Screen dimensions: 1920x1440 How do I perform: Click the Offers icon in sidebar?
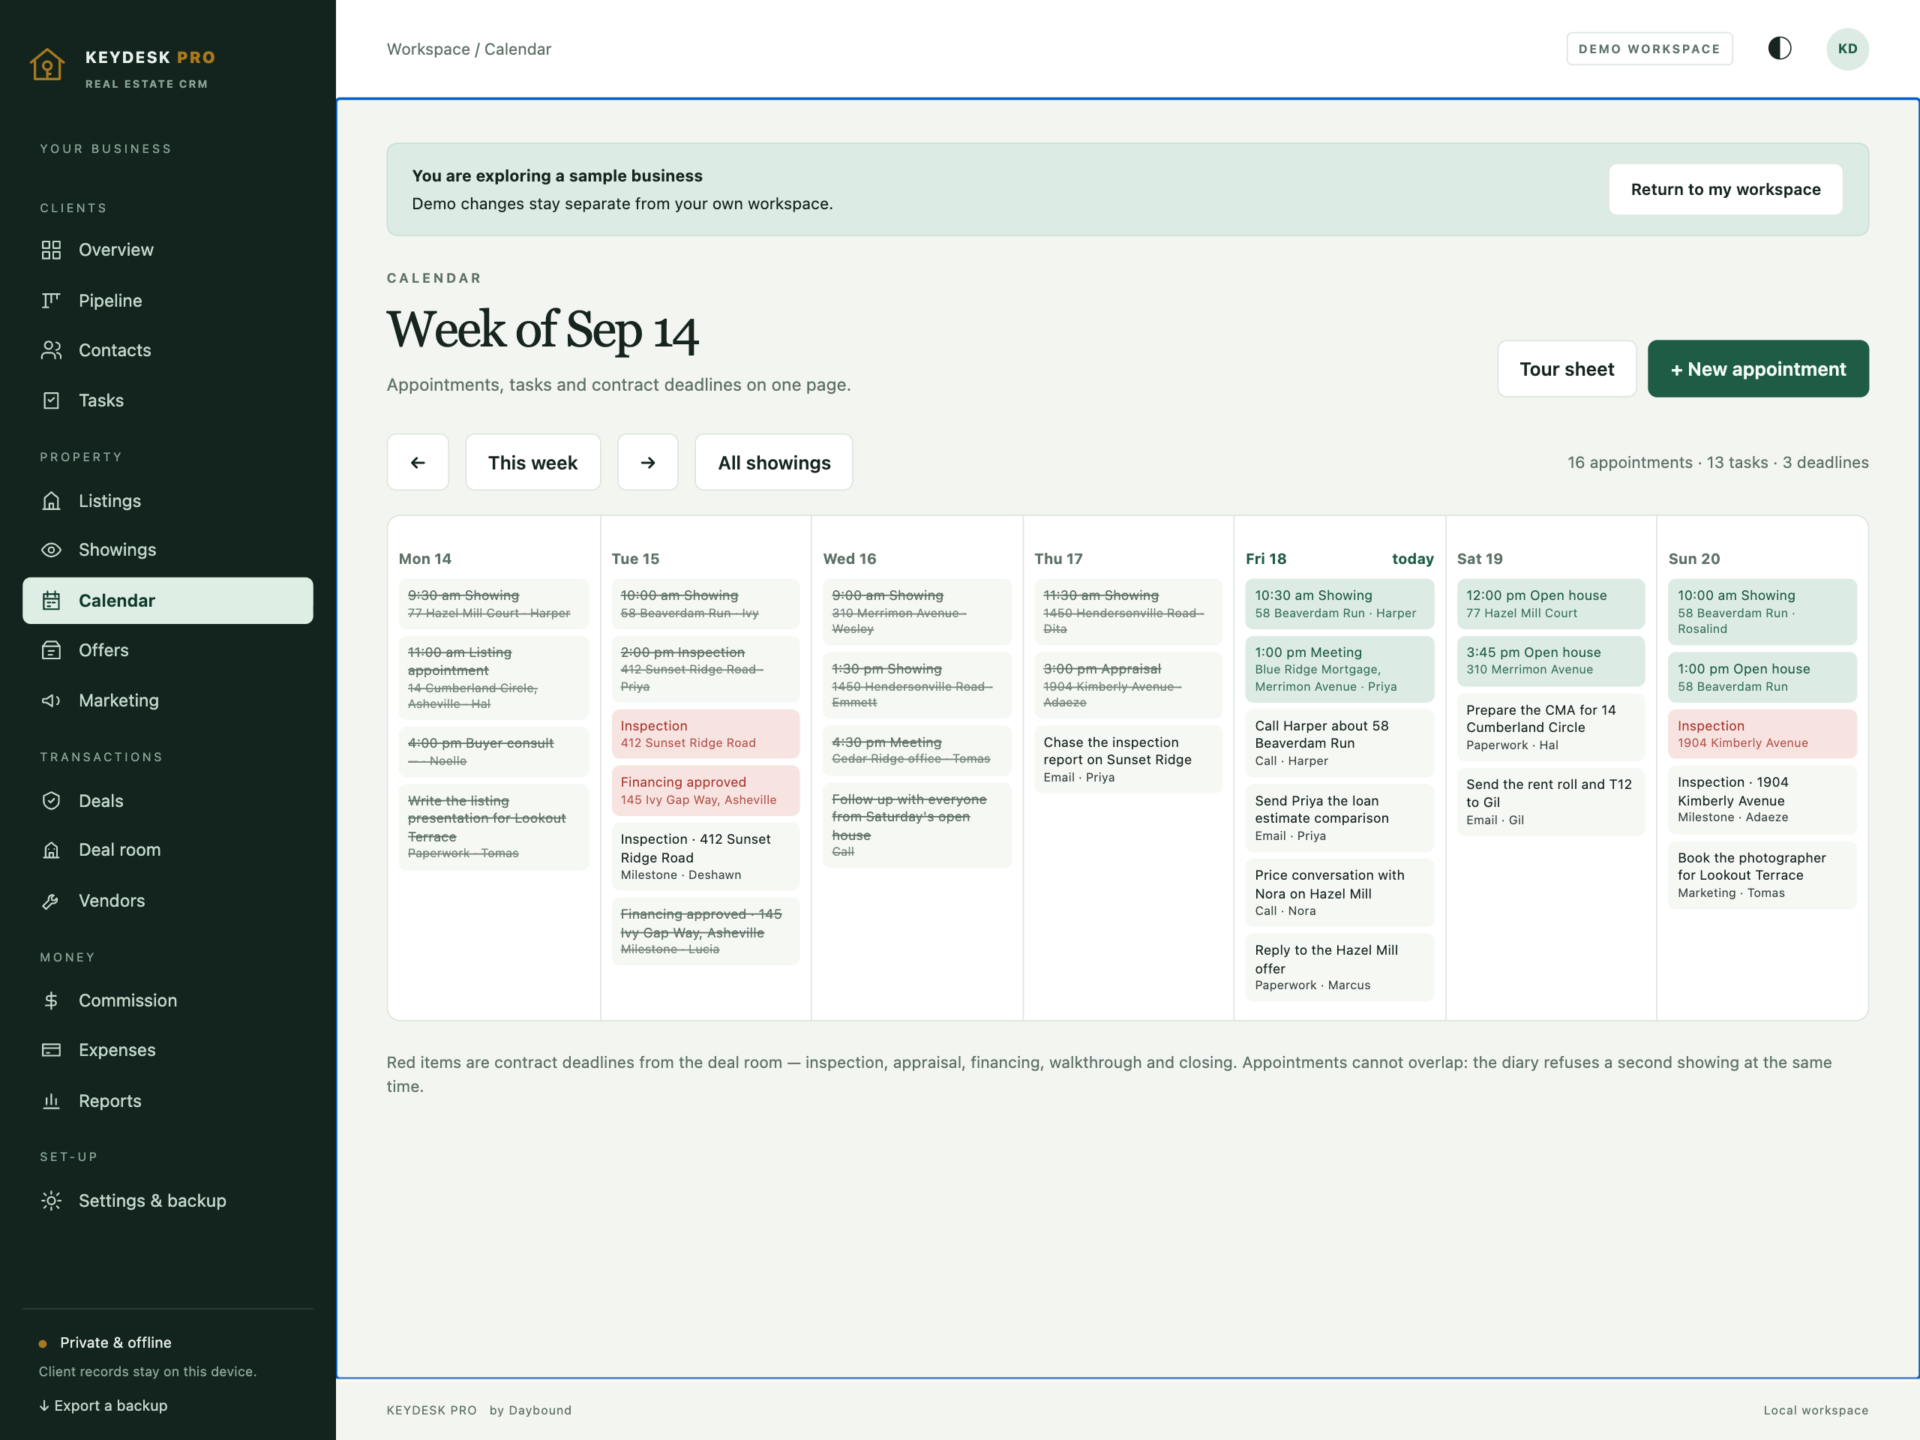51,650
